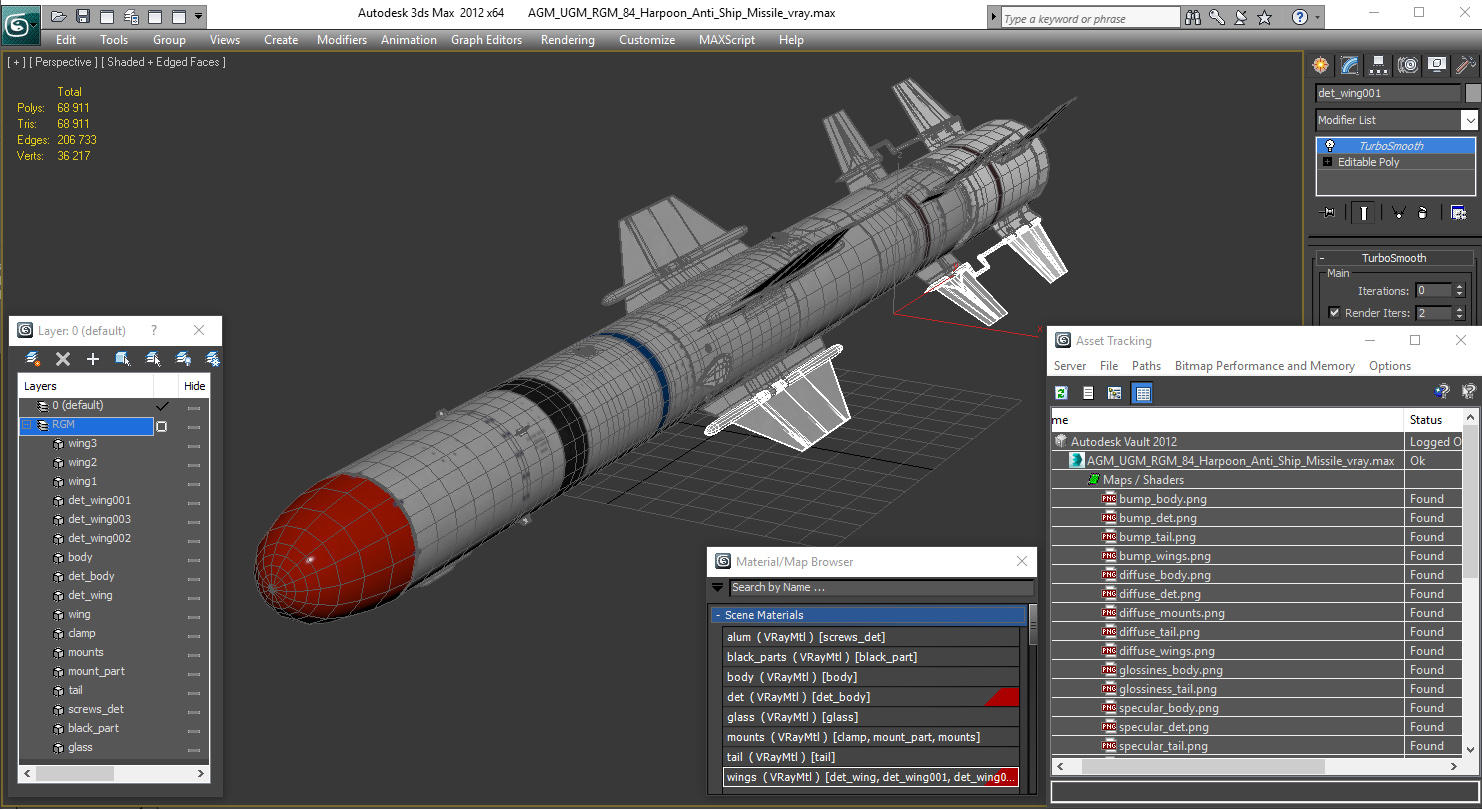Viewport: 1482px width, 810px height.
Task: Open the Rendering menu
Action: click(x=567, y=40)
